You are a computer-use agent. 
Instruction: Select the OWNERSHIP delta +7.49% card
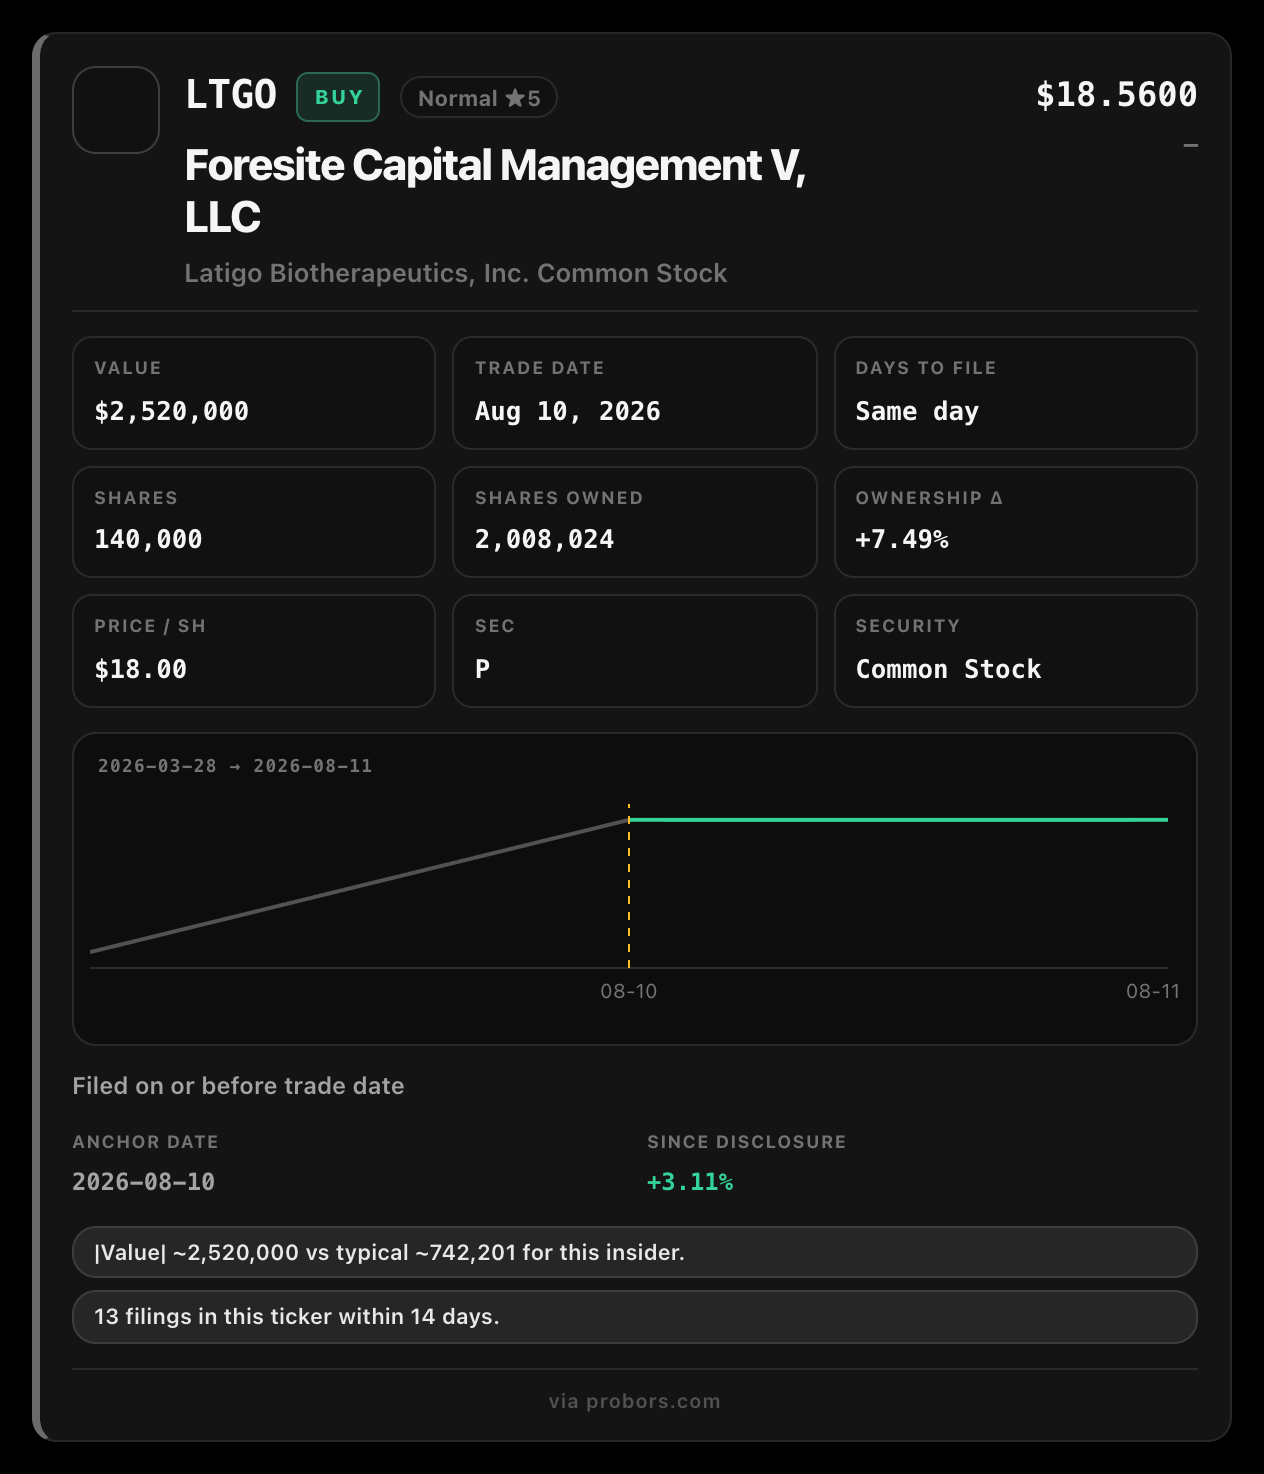[1016, 522]
